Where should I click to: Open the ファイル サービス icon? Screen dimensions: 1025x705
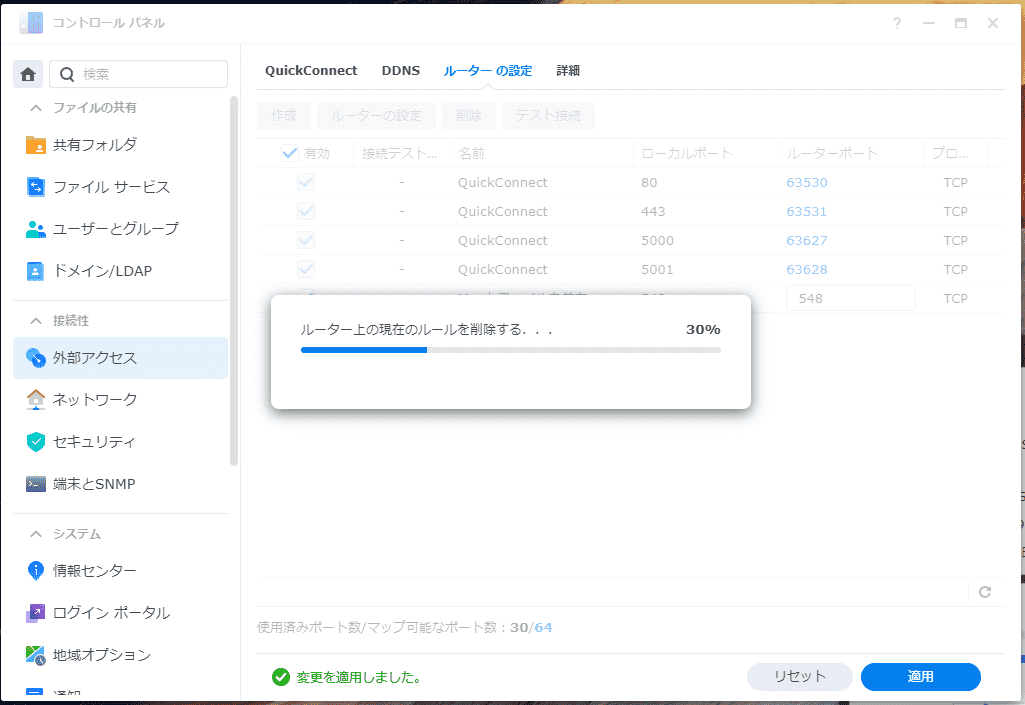[x=35, y=187]
